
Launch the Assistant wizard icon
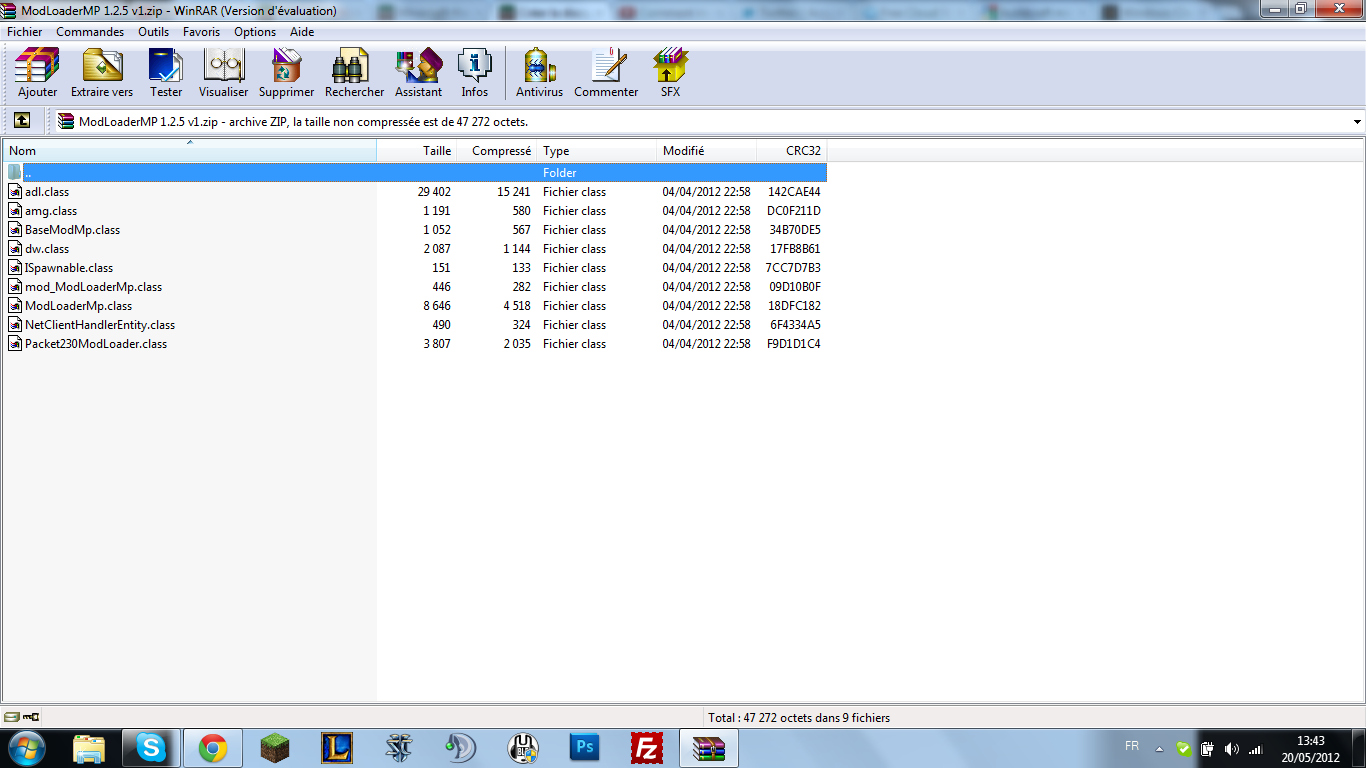[418, 72]
